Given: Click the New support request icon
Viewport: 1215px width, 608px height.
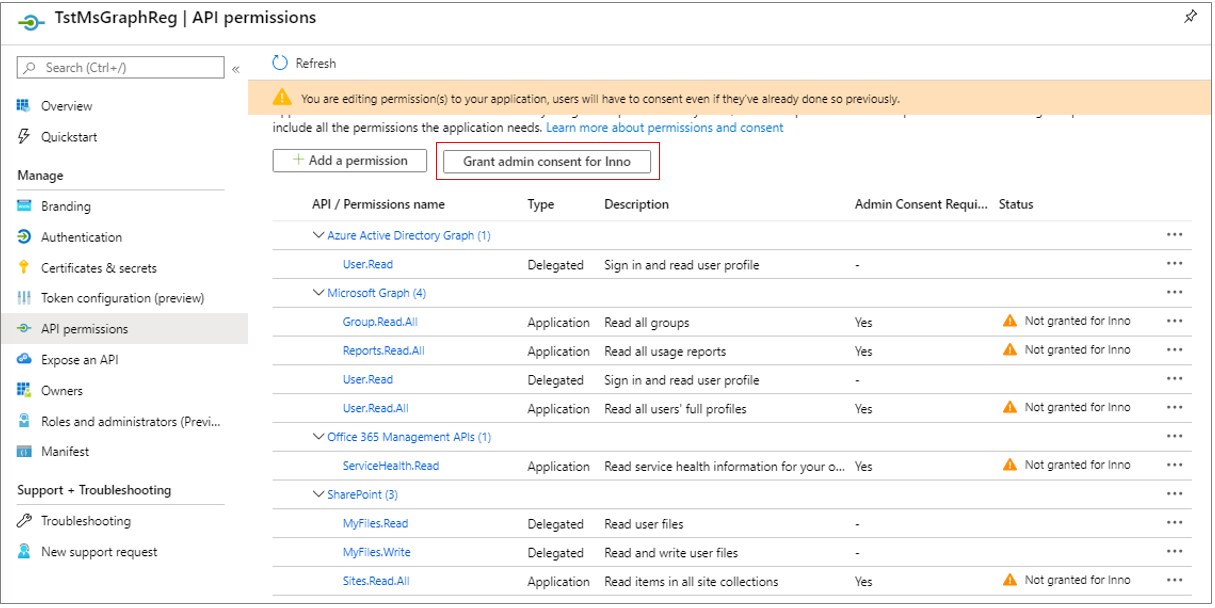Looking at the screenshot, I should click(x=24, y=552).
